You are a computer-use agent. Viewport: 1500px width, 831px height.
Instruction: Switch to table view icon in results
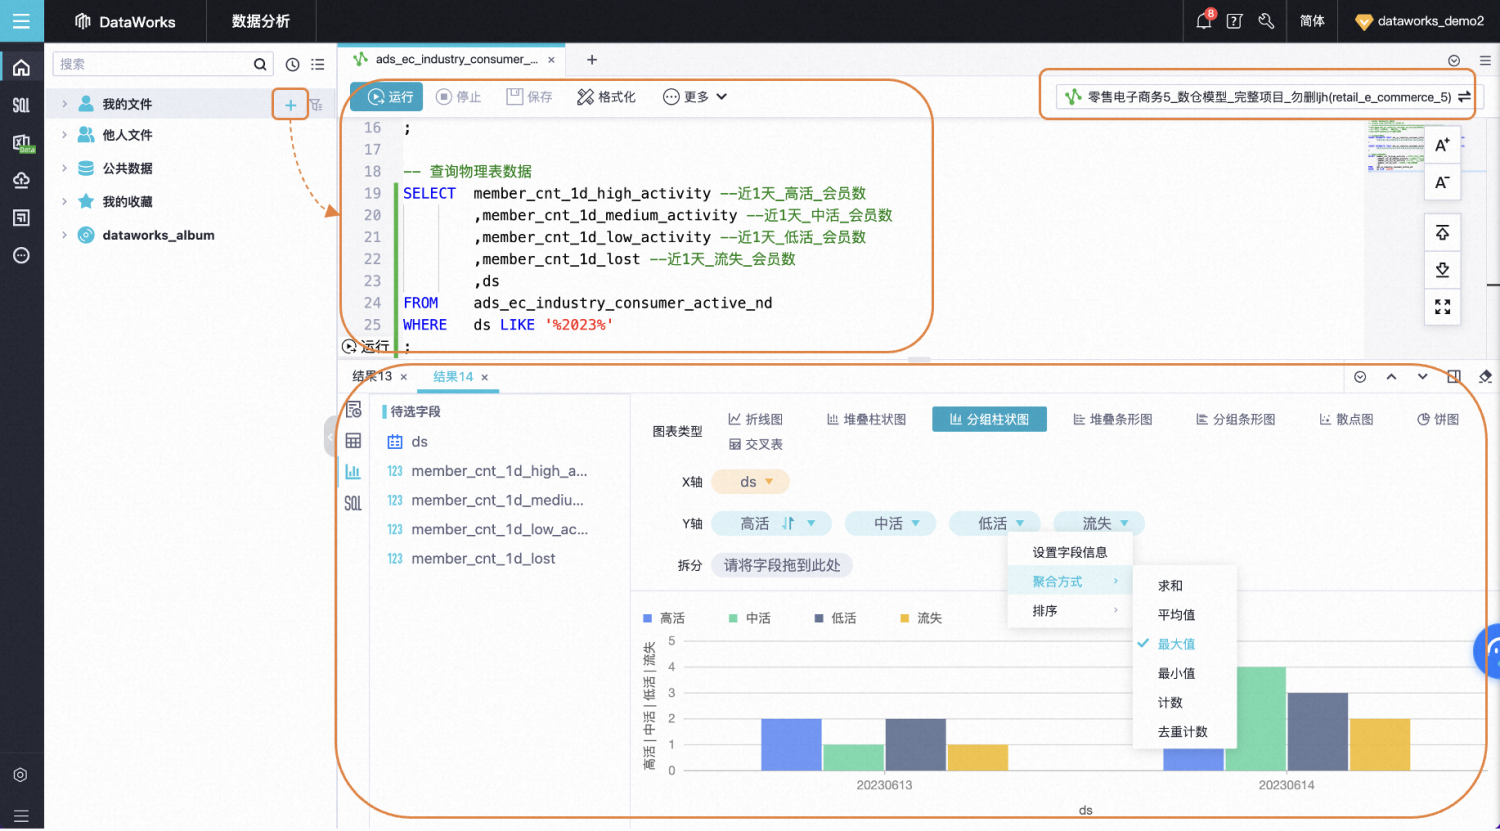point(353,441)
